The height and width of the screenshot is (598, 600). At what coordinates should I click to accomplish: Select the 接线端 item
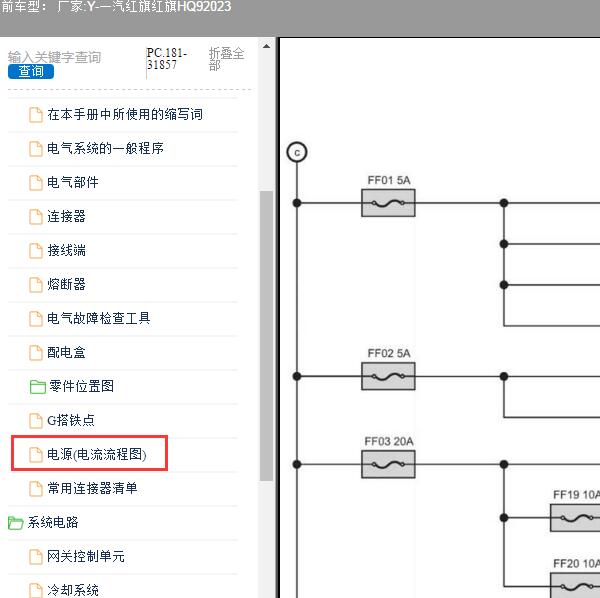(x=66, y=250)
